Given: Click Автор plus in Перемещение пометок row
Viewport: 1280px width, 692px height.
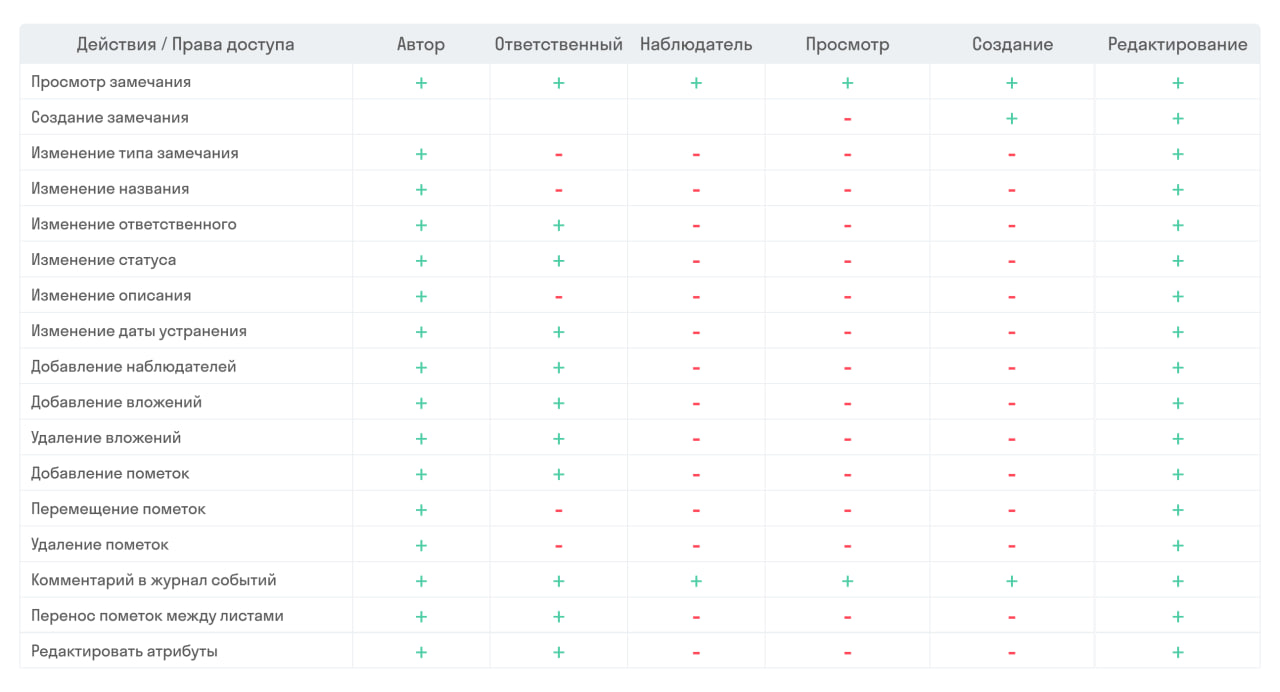Looking at the screenshot, I should tap(421, 510).
